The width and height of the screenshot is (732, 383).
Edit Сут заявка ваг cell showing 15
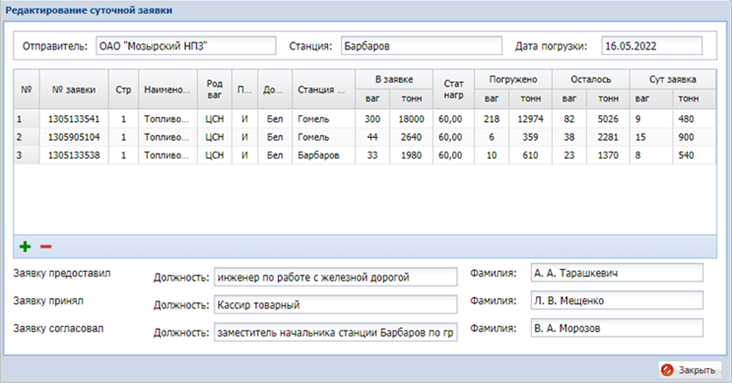[651, 137]
